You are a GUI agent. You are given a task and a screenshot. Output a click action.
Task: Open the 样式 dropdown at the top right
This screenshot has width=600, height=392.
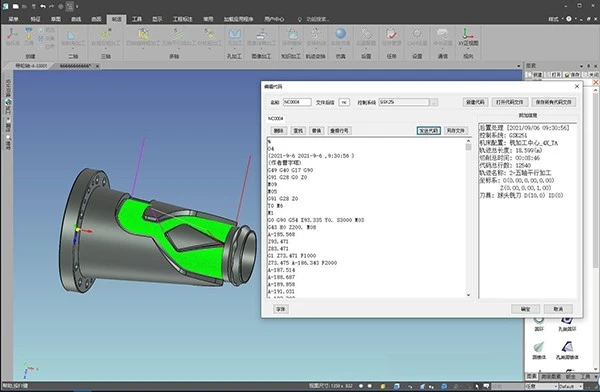click(555, 19)
